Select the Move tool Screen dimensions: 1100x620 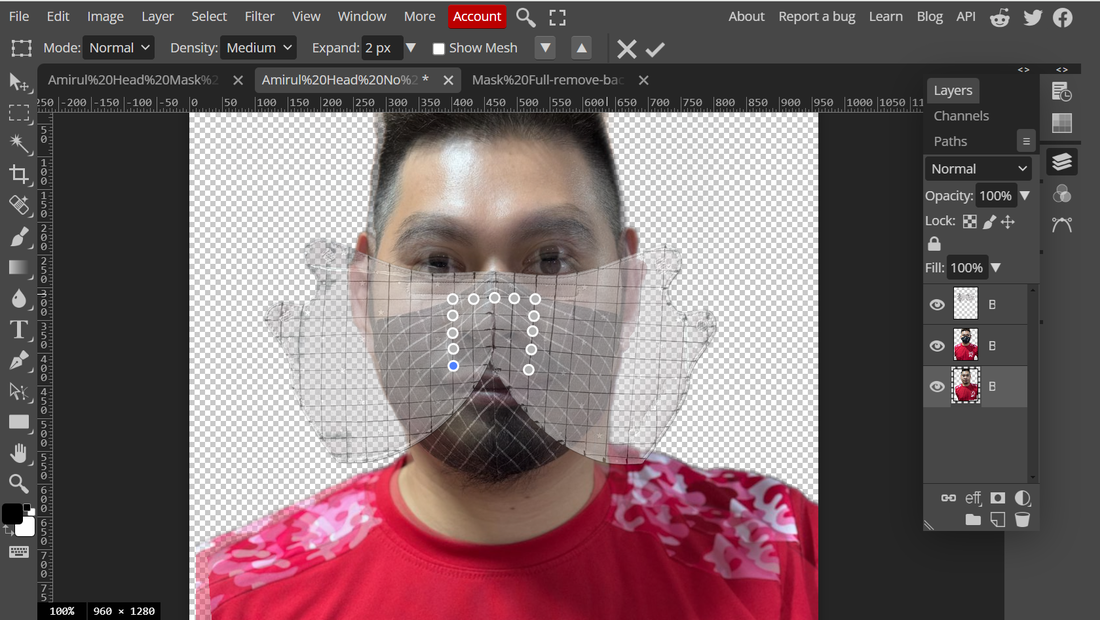point(19,83)
